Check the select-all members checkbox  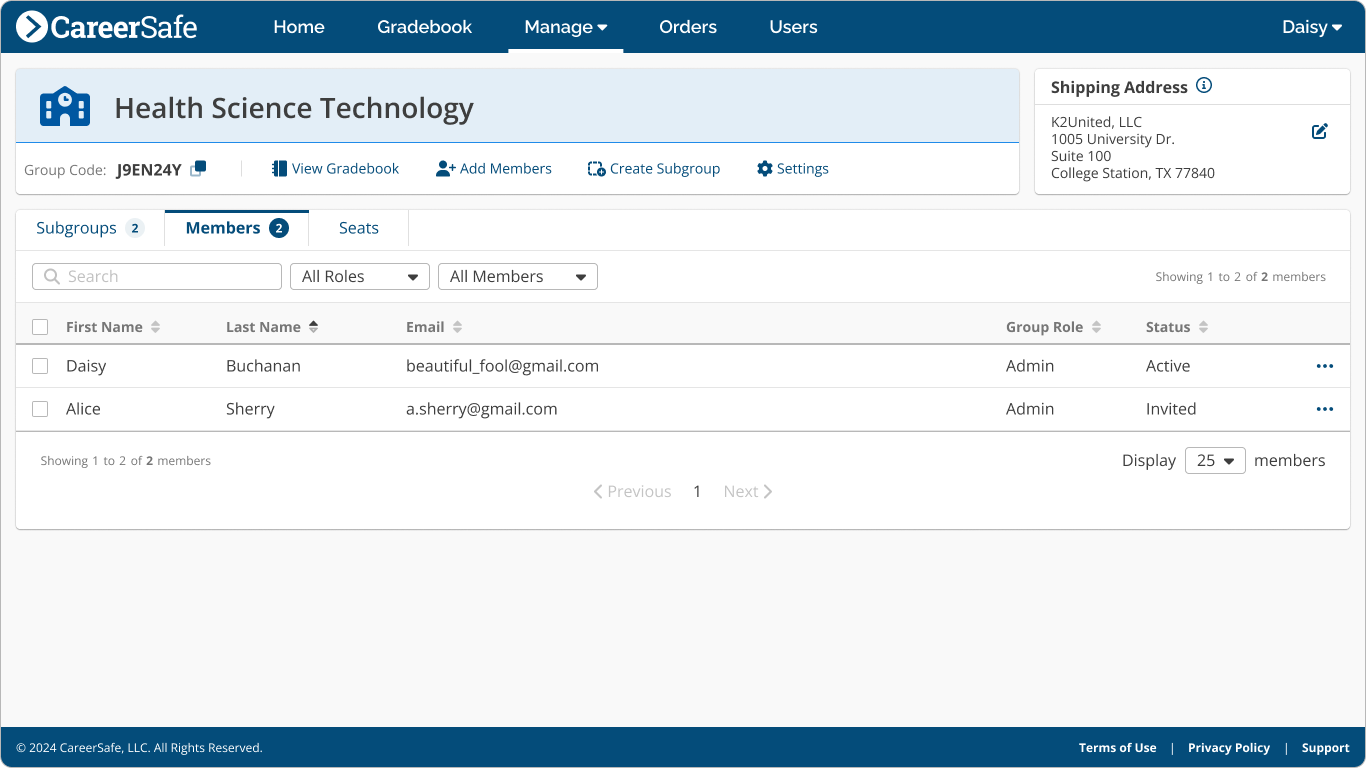click(39, 327)
